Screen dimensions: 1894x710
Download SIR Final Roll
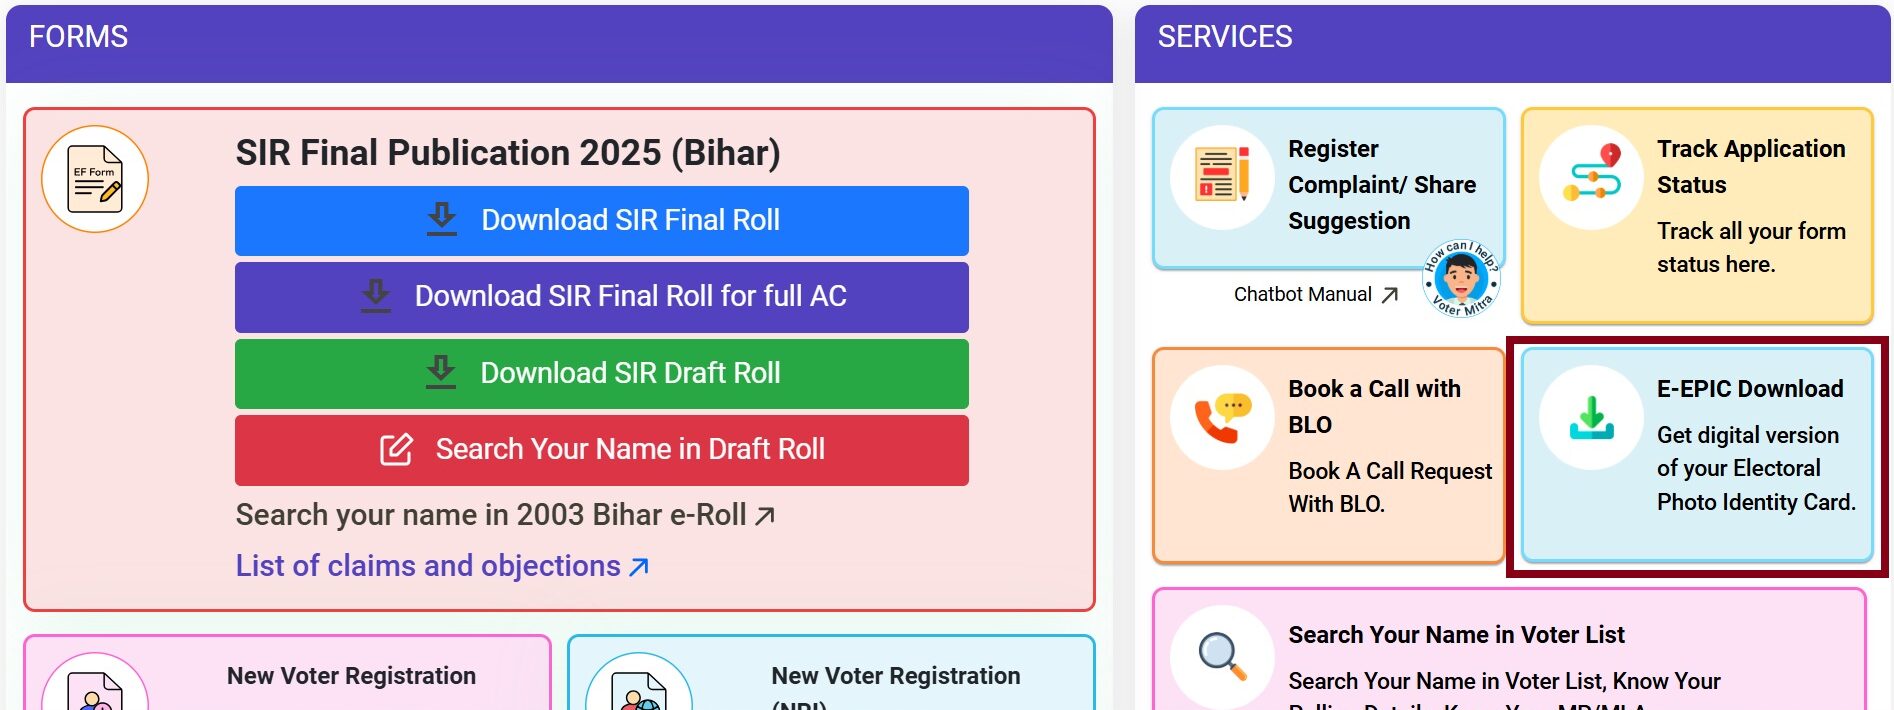click(601, 220)
